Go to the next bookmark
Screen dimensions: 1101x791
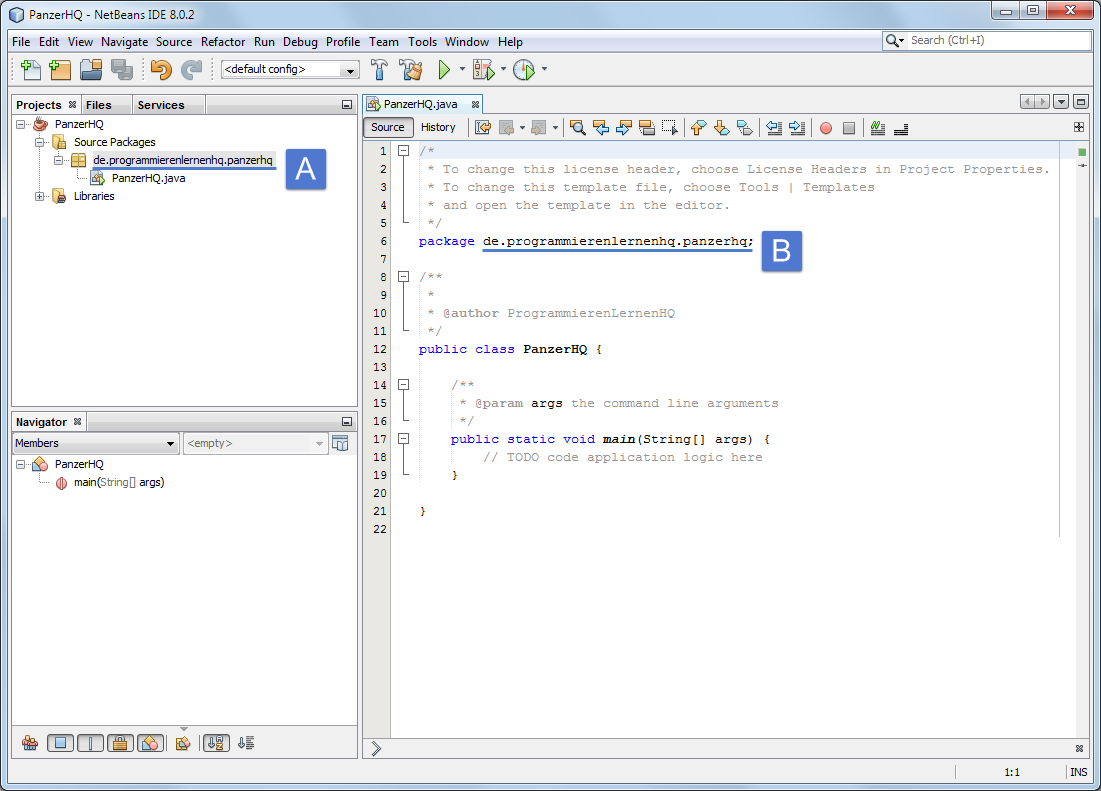721,128
